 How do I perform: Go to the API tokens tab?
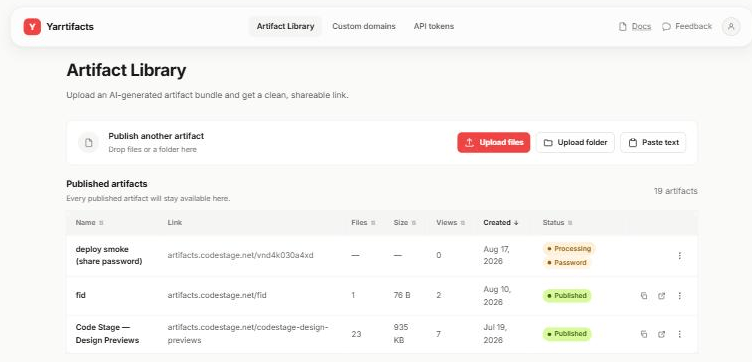tap(434, 26)
